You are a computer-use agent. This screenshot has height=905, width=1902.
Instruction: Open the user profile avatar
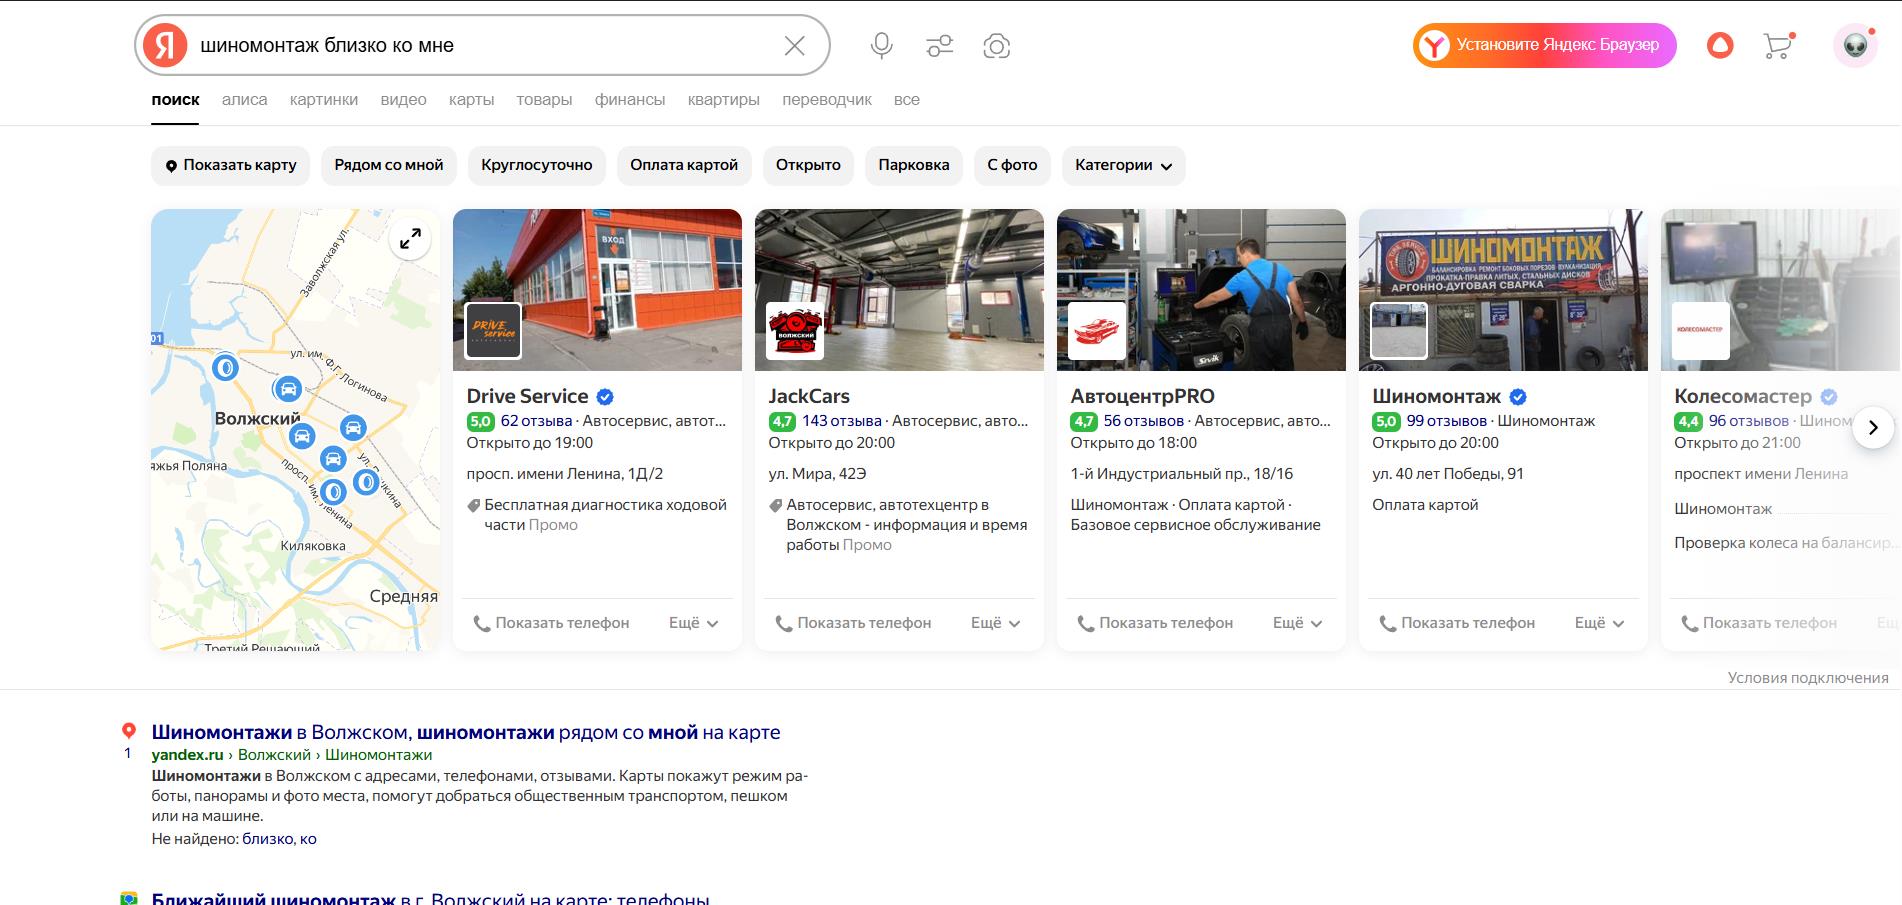(x=1855, y=45)
